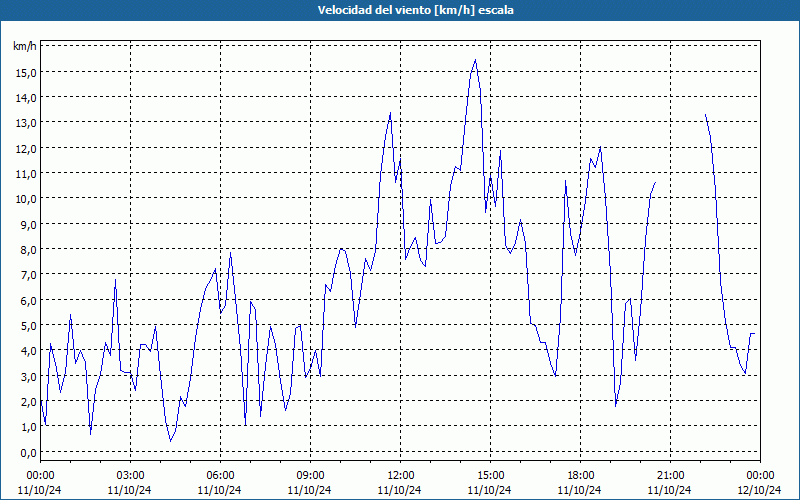
Task: Select the 7,0 y-axis value
Action: tap(28, 275)
